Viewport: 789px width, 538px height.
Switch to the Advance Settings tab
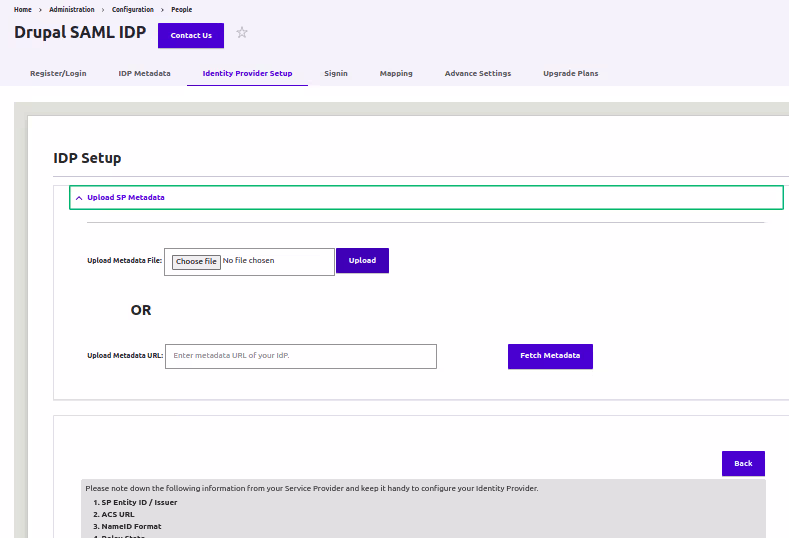point(478,73)
